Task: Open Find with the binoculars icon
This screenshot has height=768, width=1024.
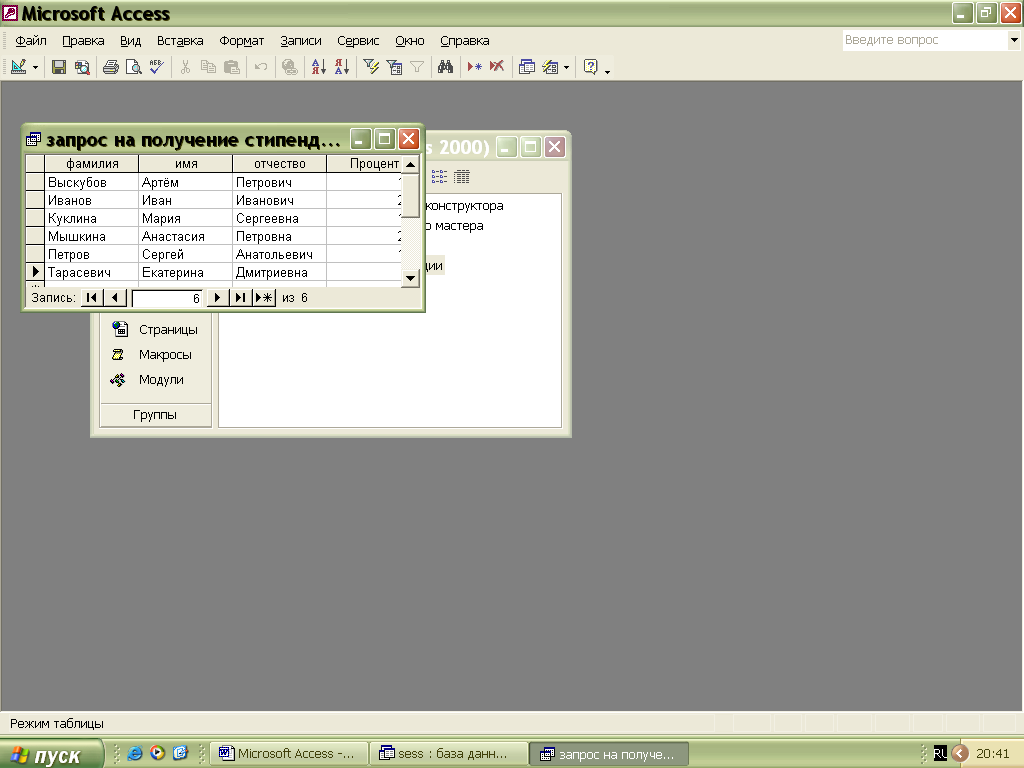Action: [x=445, y=67]
